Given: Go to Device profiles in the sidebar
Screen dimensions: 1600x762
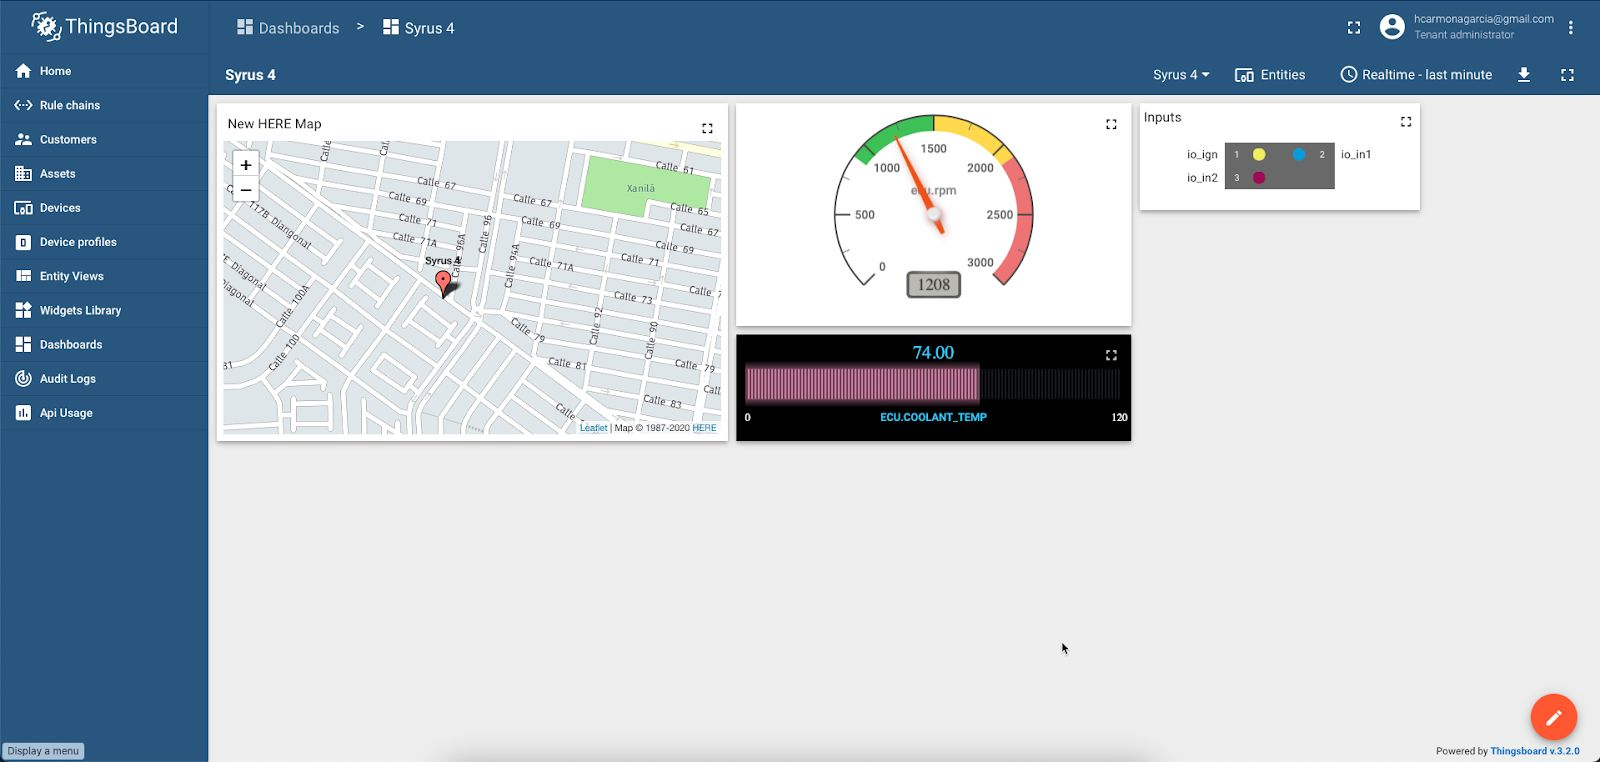Looking at the screenshot, I should tap(78, 242).
